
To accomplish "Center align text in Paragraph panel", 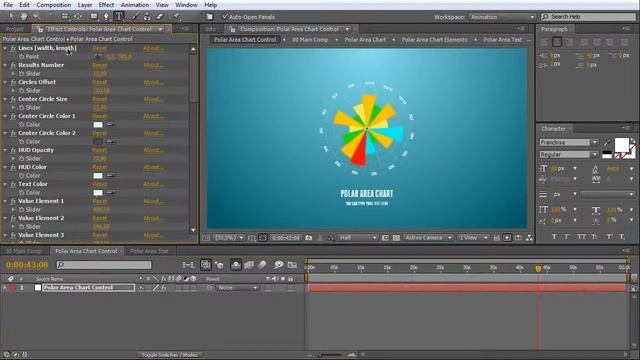I will (557, 42).
